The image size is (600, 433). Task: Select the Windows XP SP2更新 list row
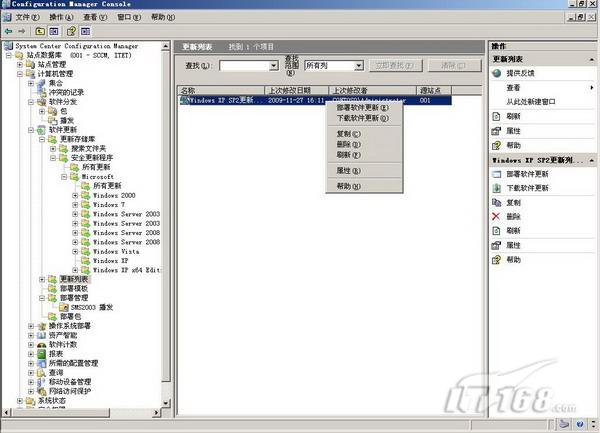[315, 100]
